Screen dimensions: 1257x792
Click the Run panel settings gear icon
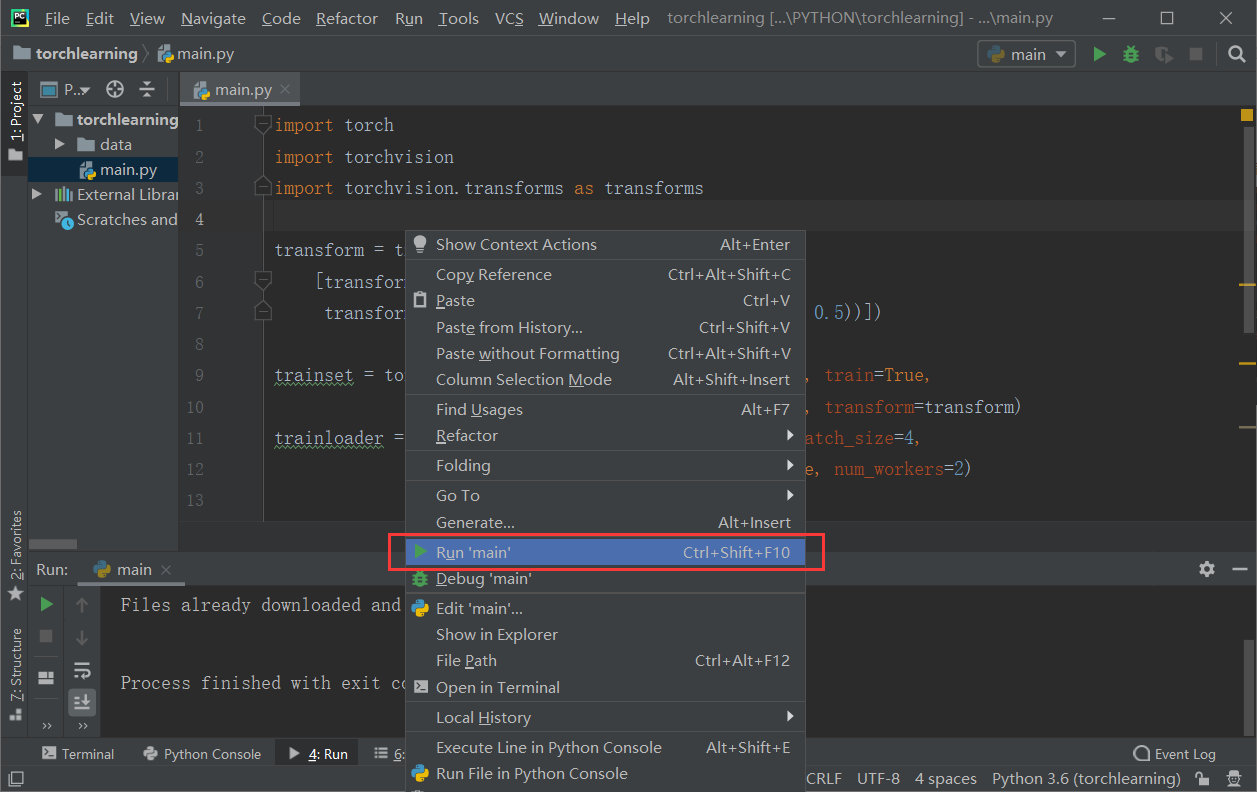1207,569
